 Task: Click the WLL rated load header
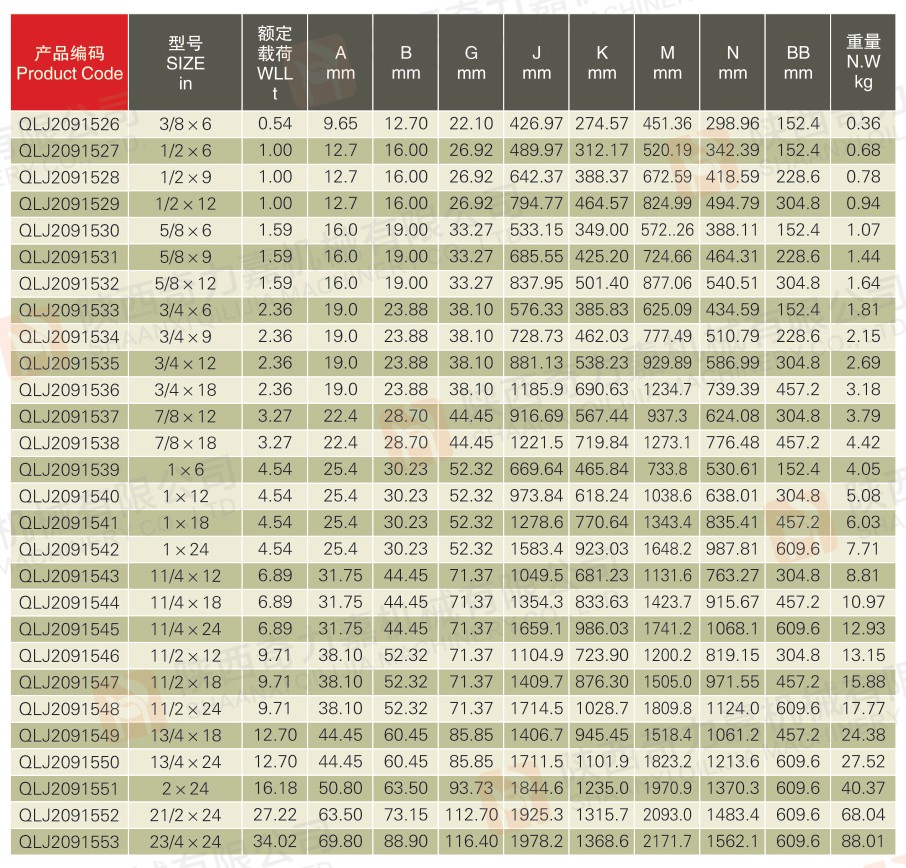click(274, 63)
